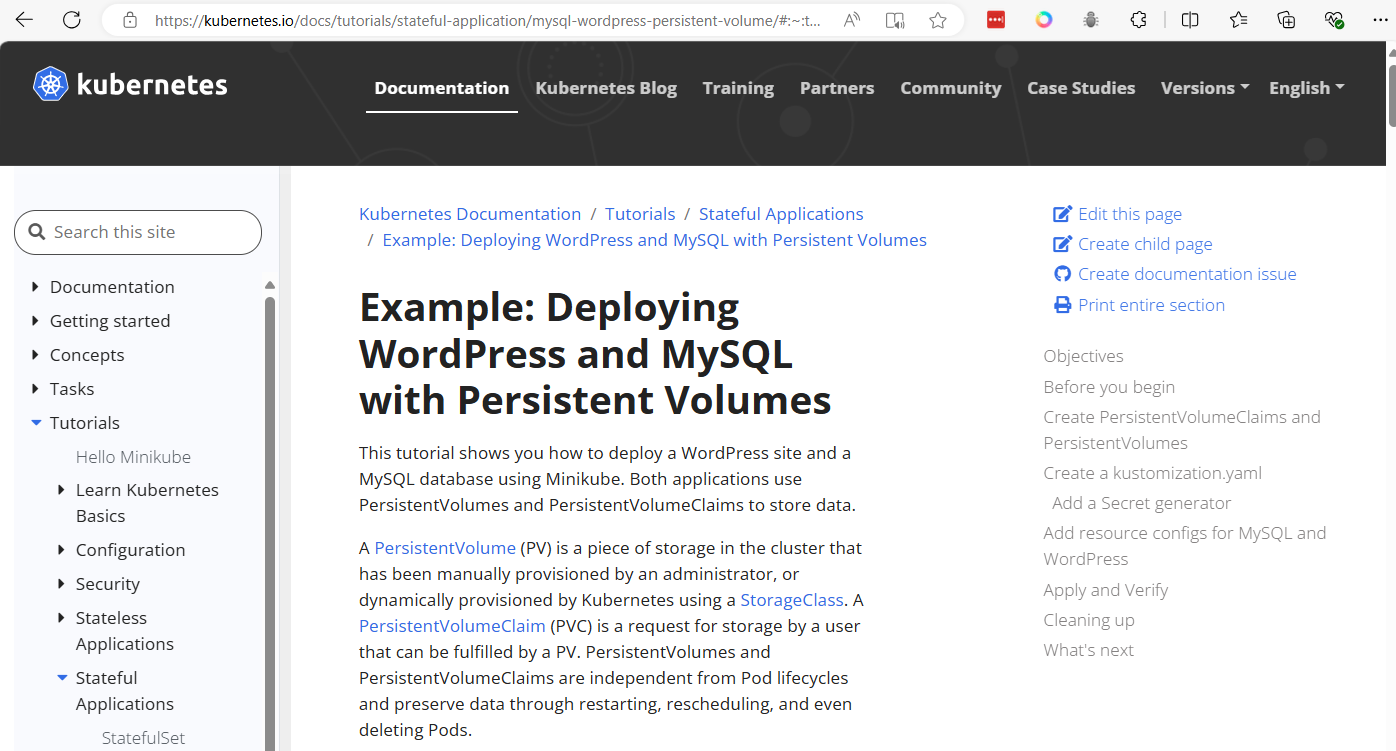Expand Documentation in sidebar tree
Screen dimensions: 1396x751
coord(36,287)
